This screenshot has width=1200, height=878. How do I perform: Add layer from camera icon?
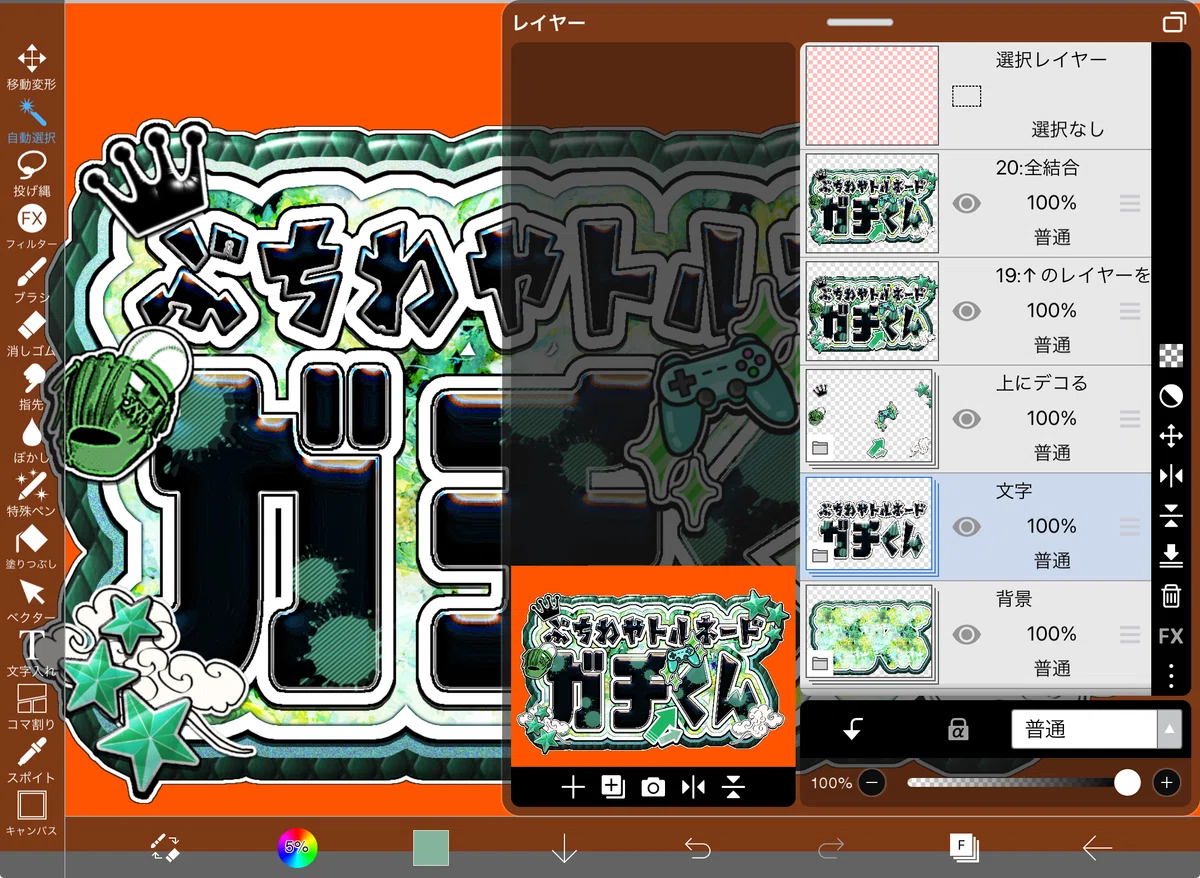tap(653, 788)
